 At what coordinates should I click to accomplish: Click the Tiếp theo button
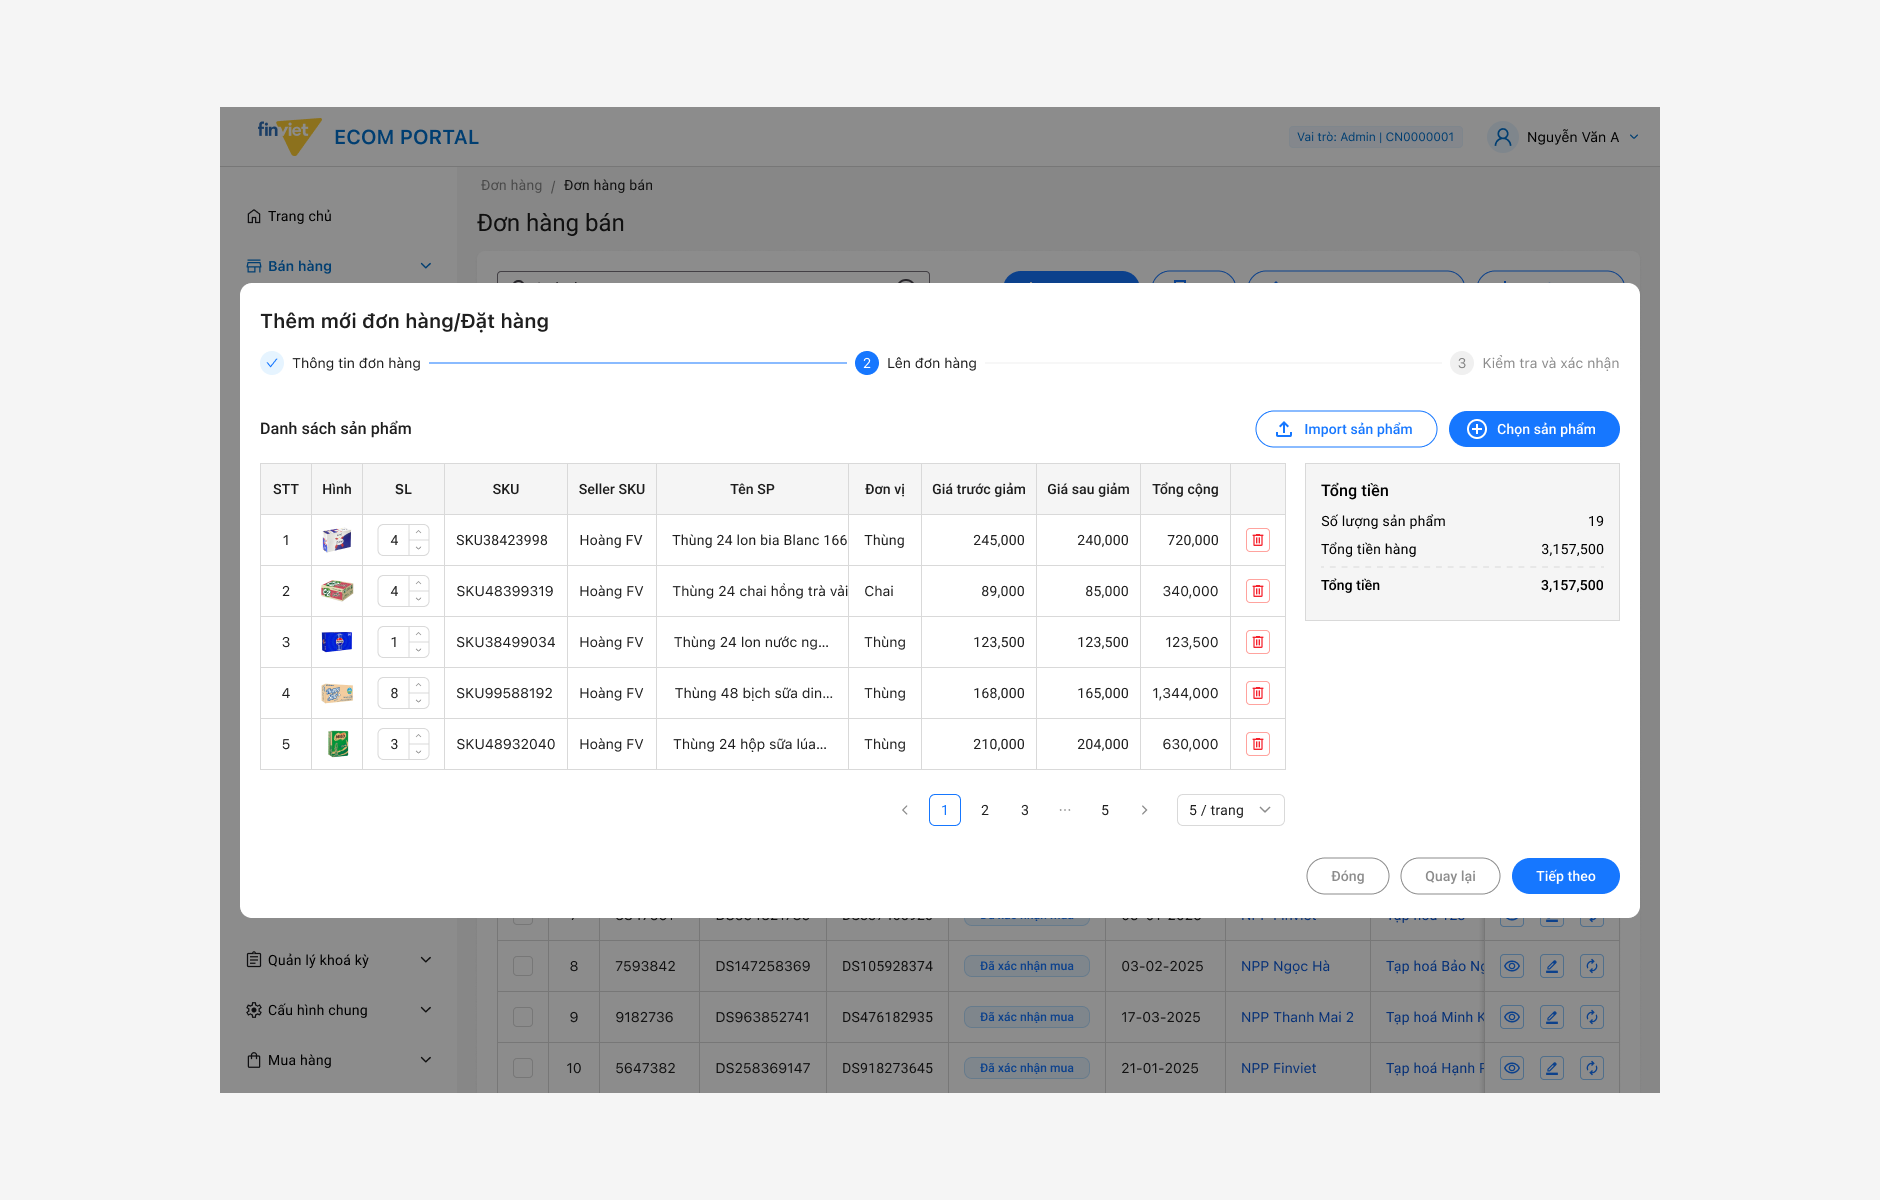pyautogui.click(x=1566, y=876)
